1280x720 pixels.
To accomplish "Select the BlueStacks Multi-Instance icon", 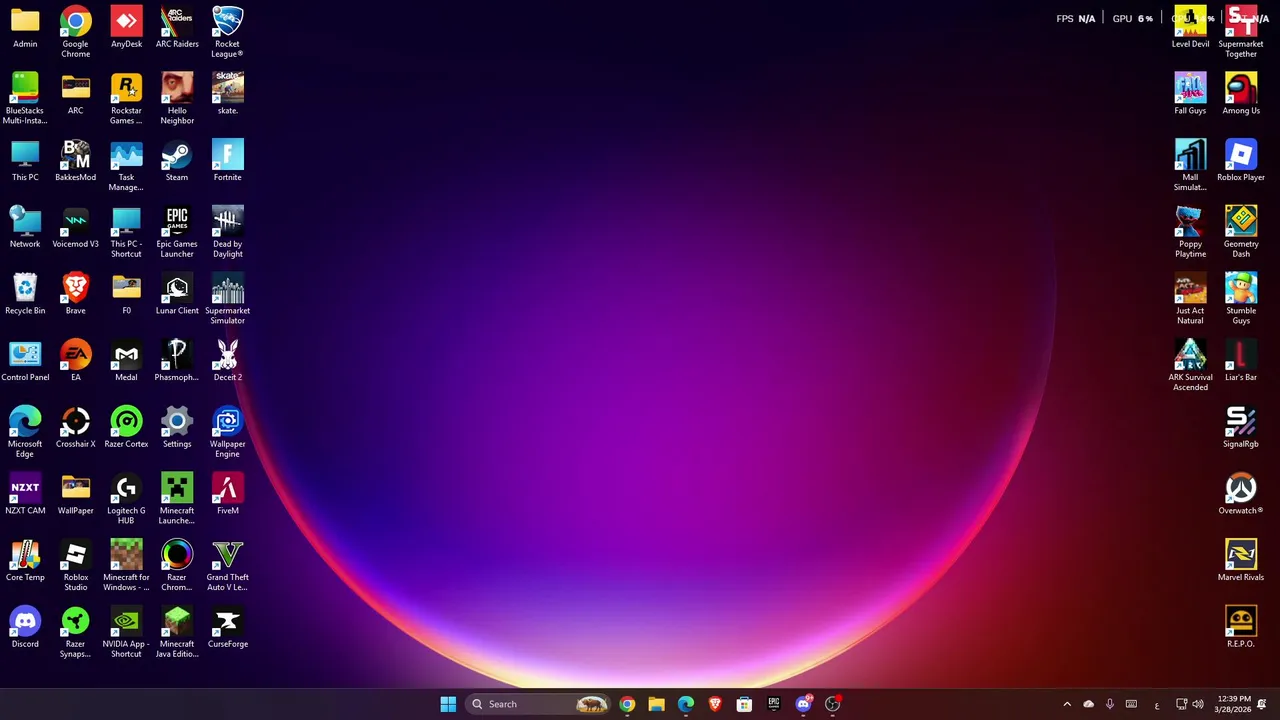I will tap(25, 88).
